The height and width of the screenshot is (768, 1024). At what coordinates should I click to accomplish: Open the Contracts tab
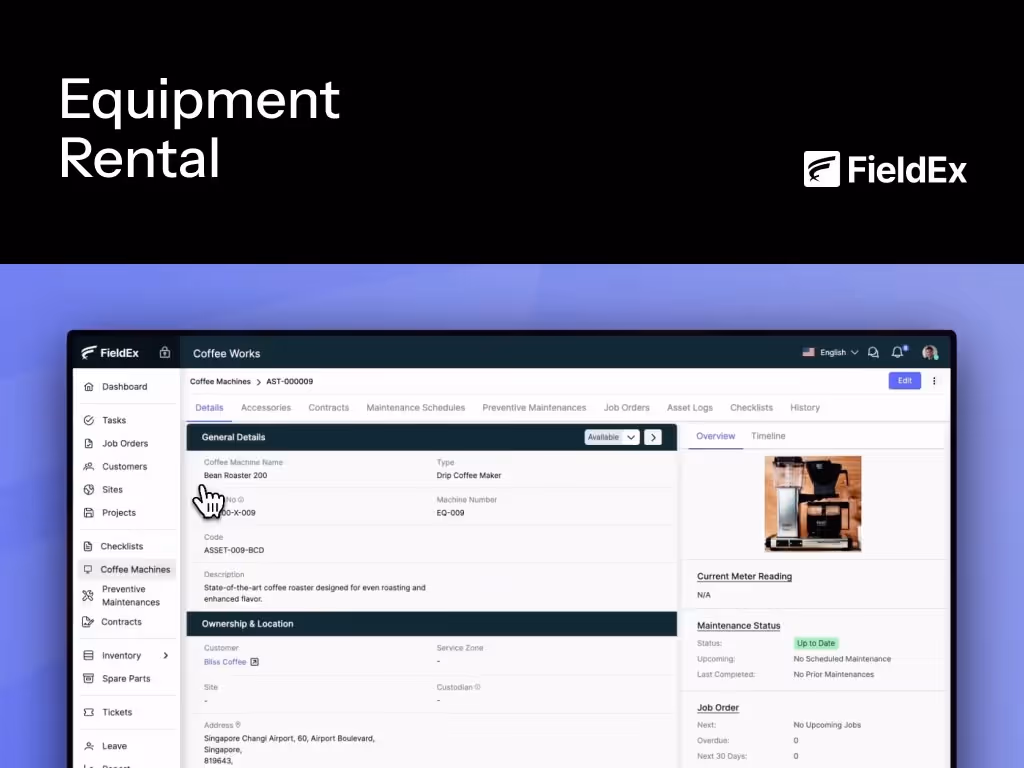(328, 408)
